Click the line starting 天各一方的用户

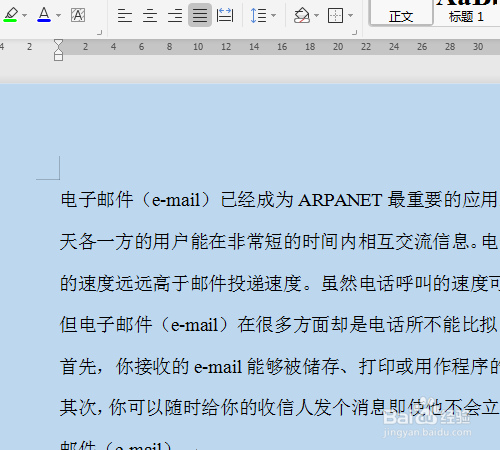279,242
